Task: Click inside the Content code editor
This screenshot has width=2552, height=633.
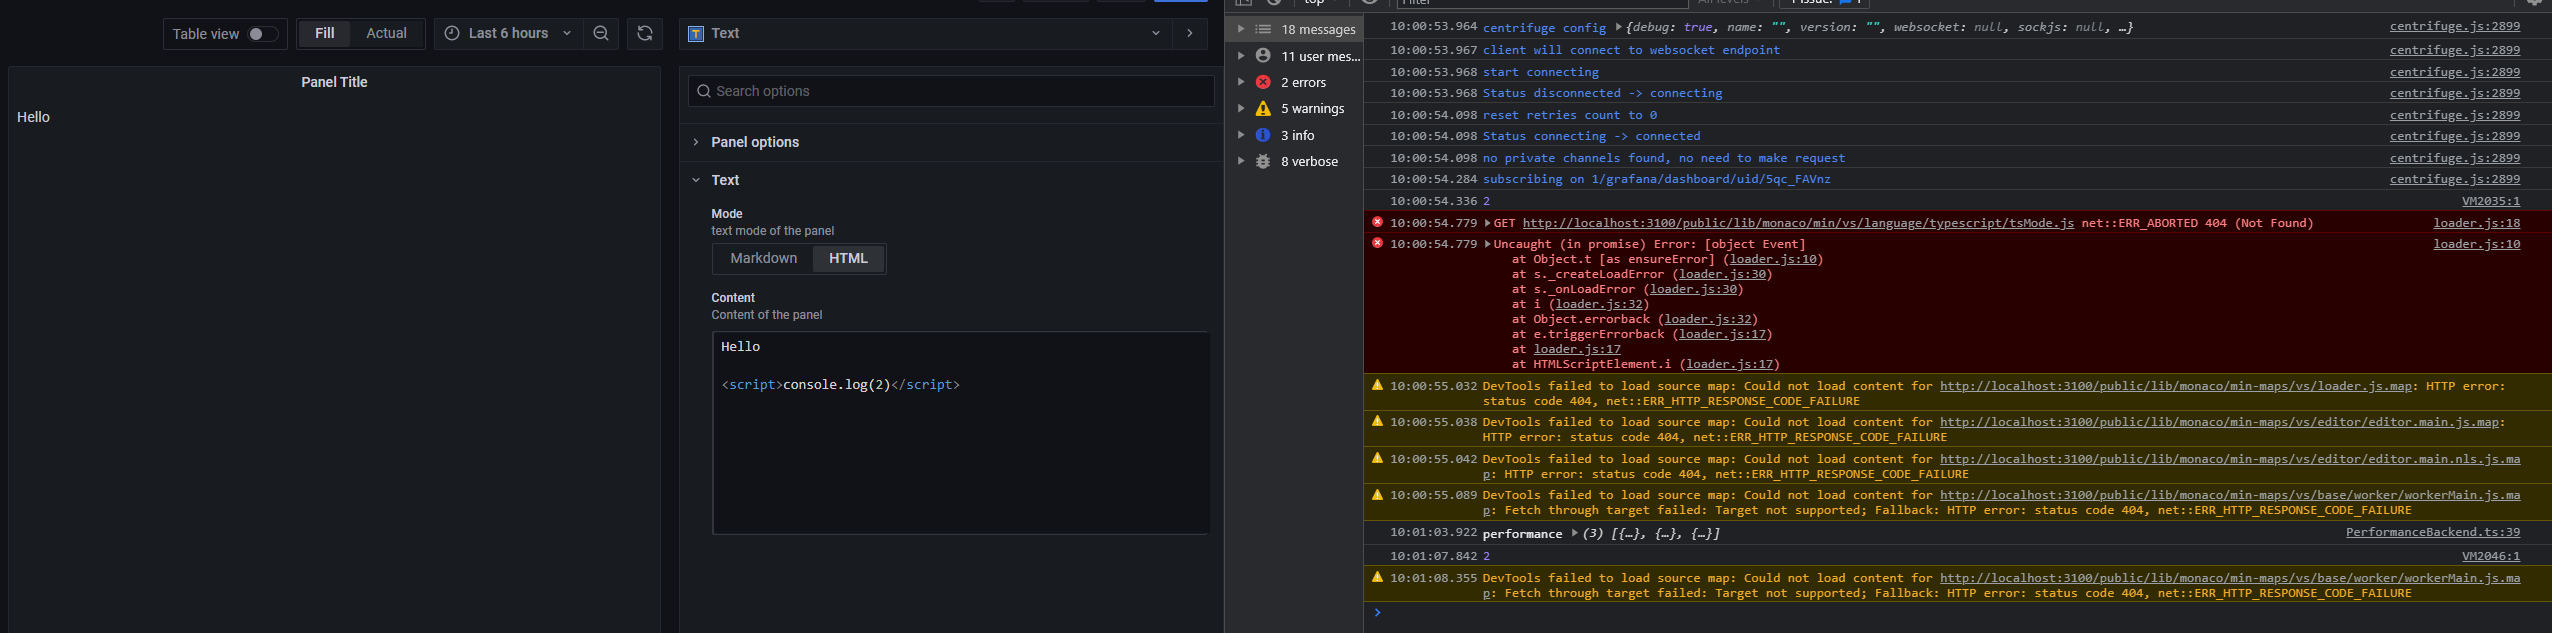Action: pyautogui.click(x=960, y=433)
